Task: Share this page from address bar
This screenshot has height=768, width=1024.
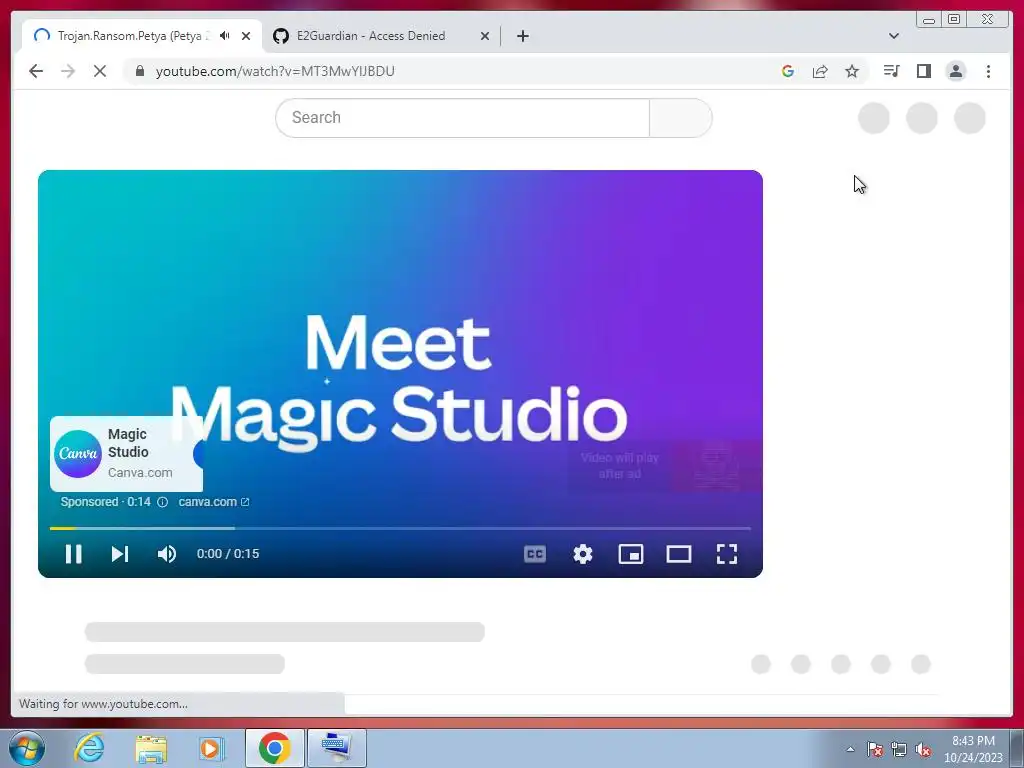Action: [820, 71]
